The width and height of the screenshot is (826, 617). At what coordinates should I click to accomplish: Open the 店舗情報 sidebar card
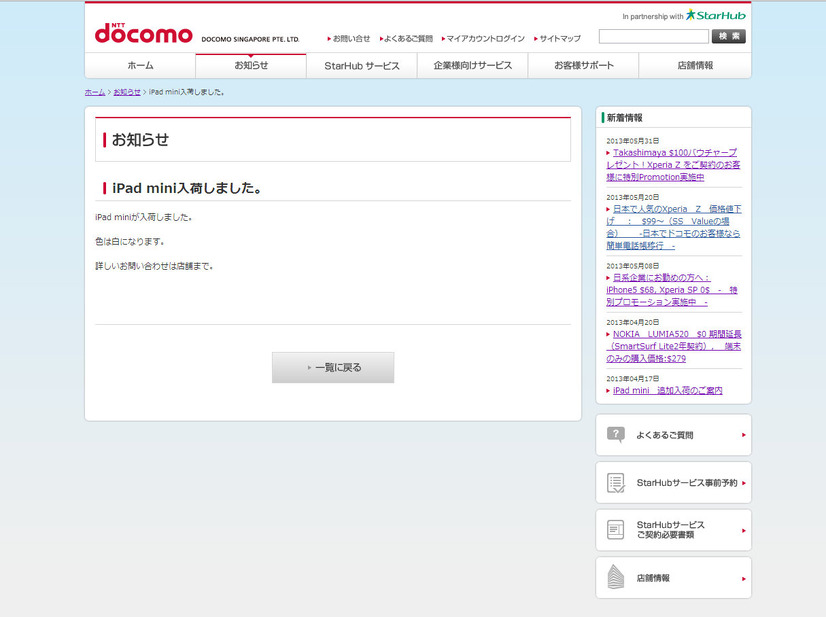click(x=673, y=577)
